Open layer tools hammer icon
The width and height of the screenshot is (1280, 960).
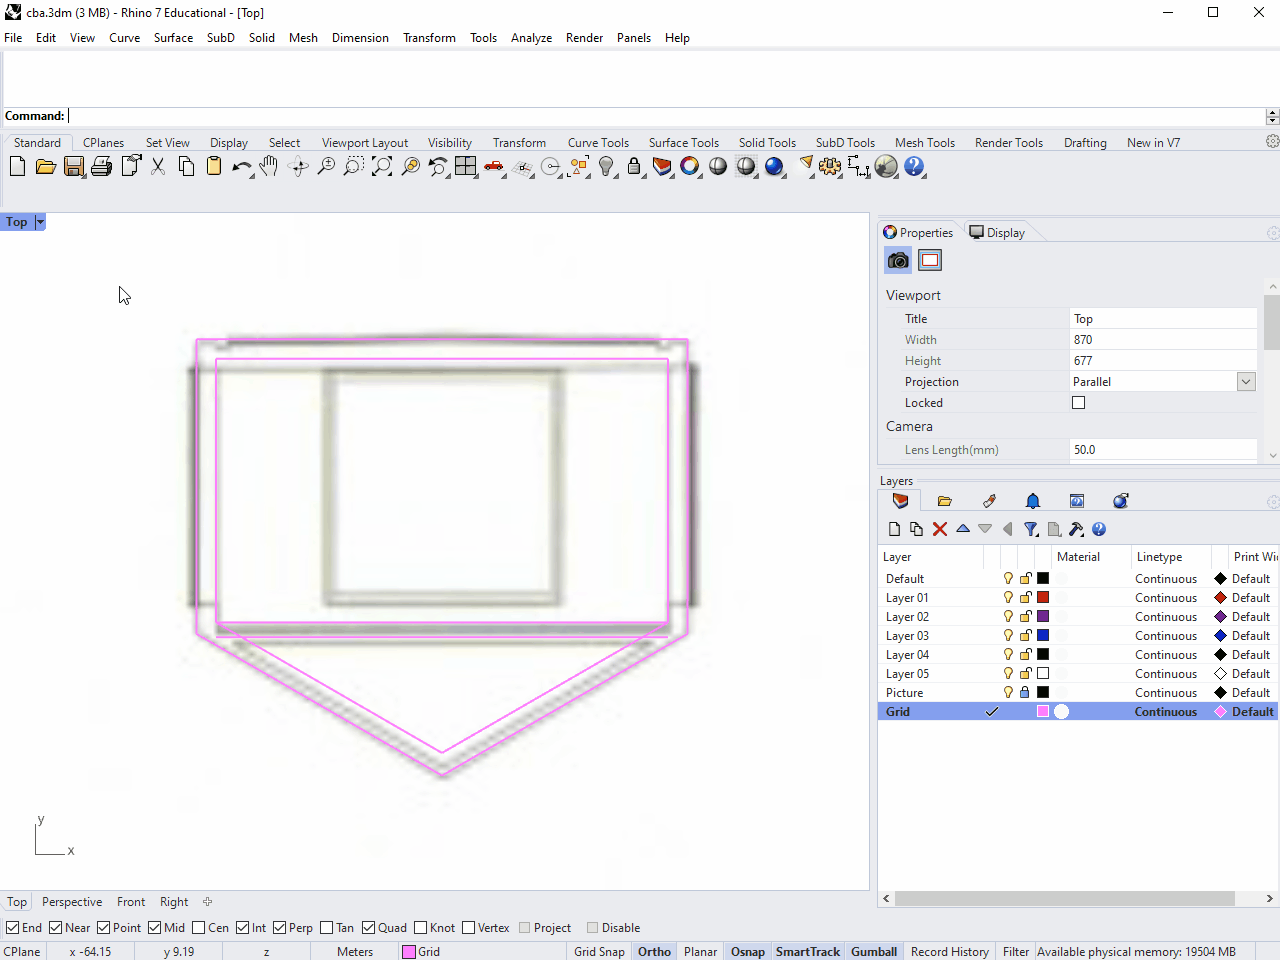point(1076,529)
